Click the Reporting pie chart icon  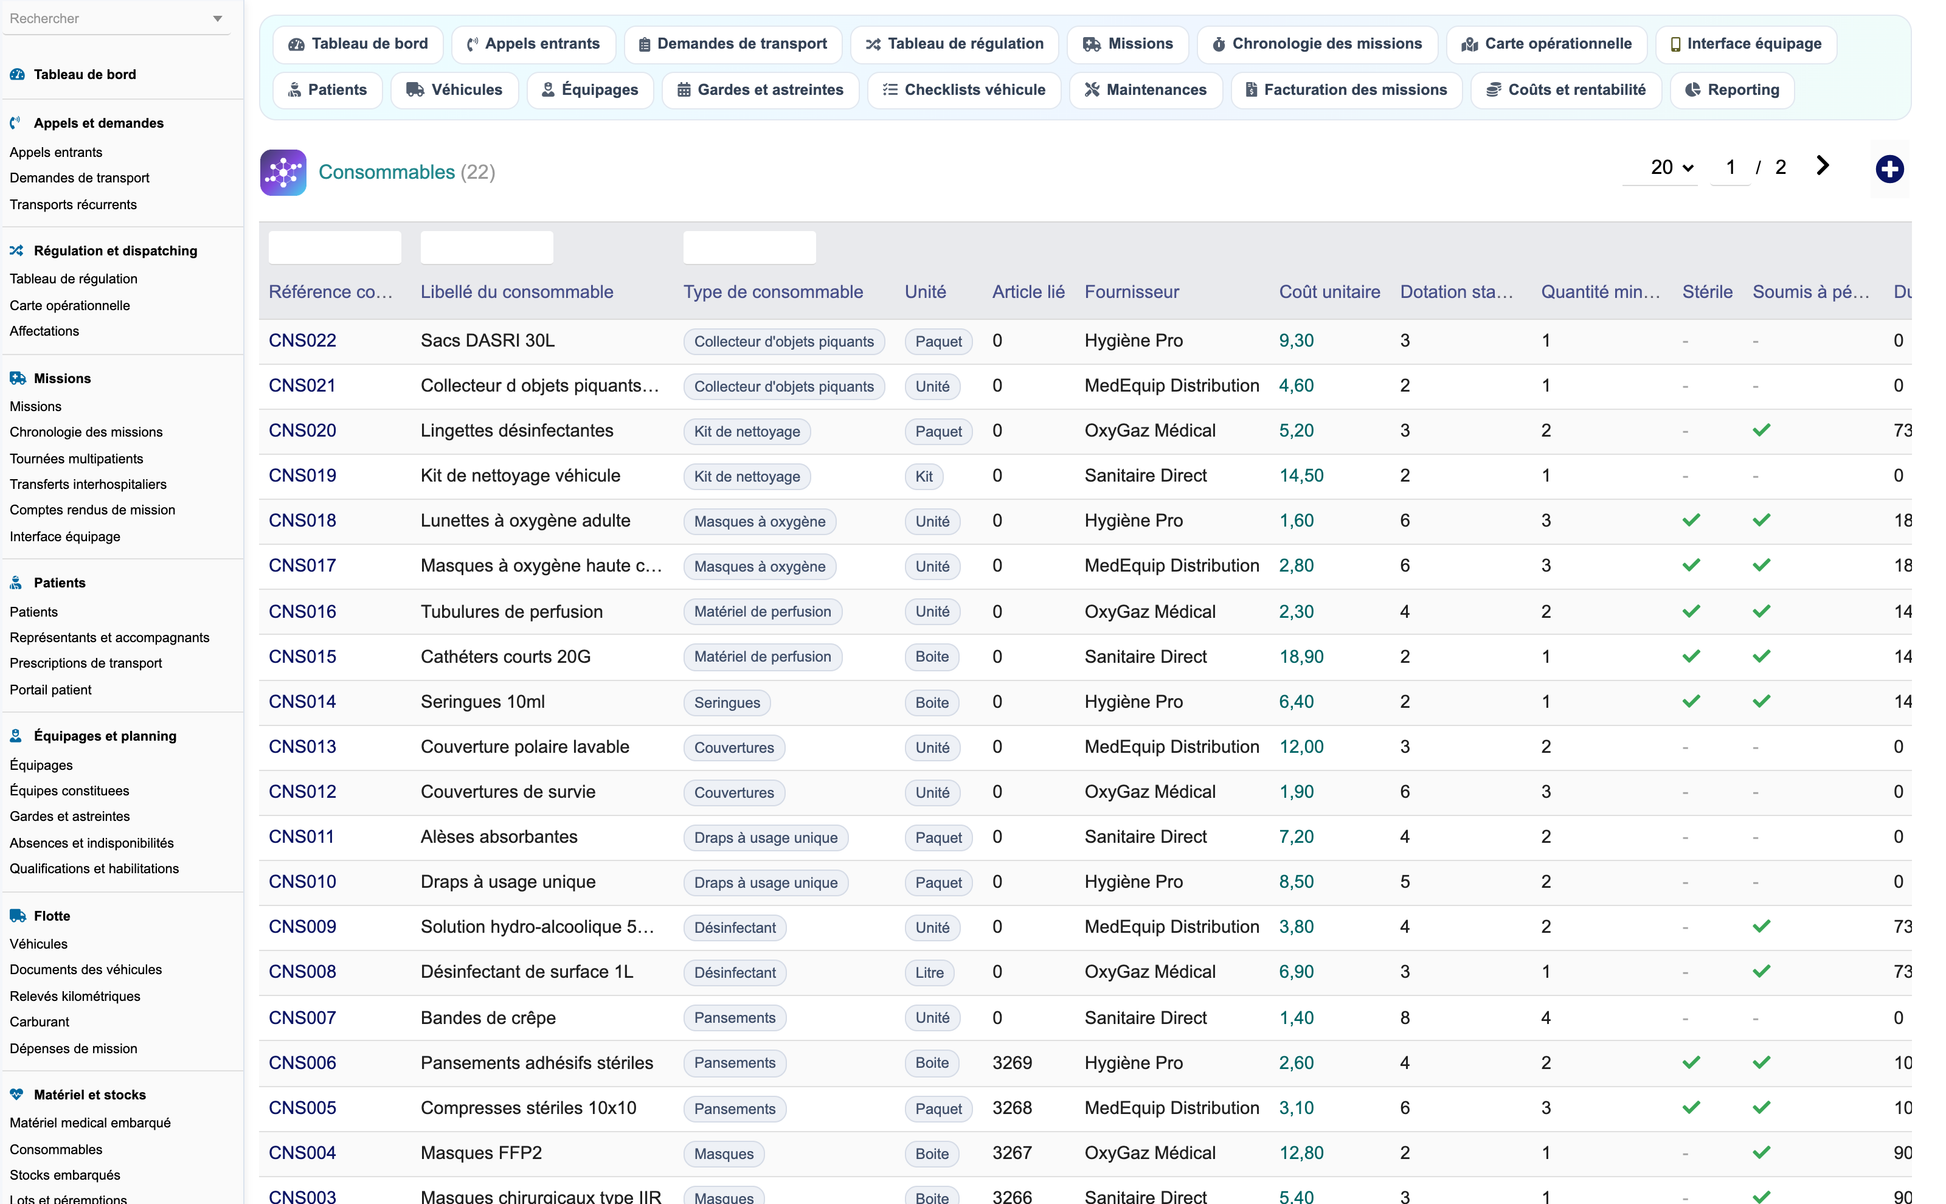click(x=1693, y=90)
